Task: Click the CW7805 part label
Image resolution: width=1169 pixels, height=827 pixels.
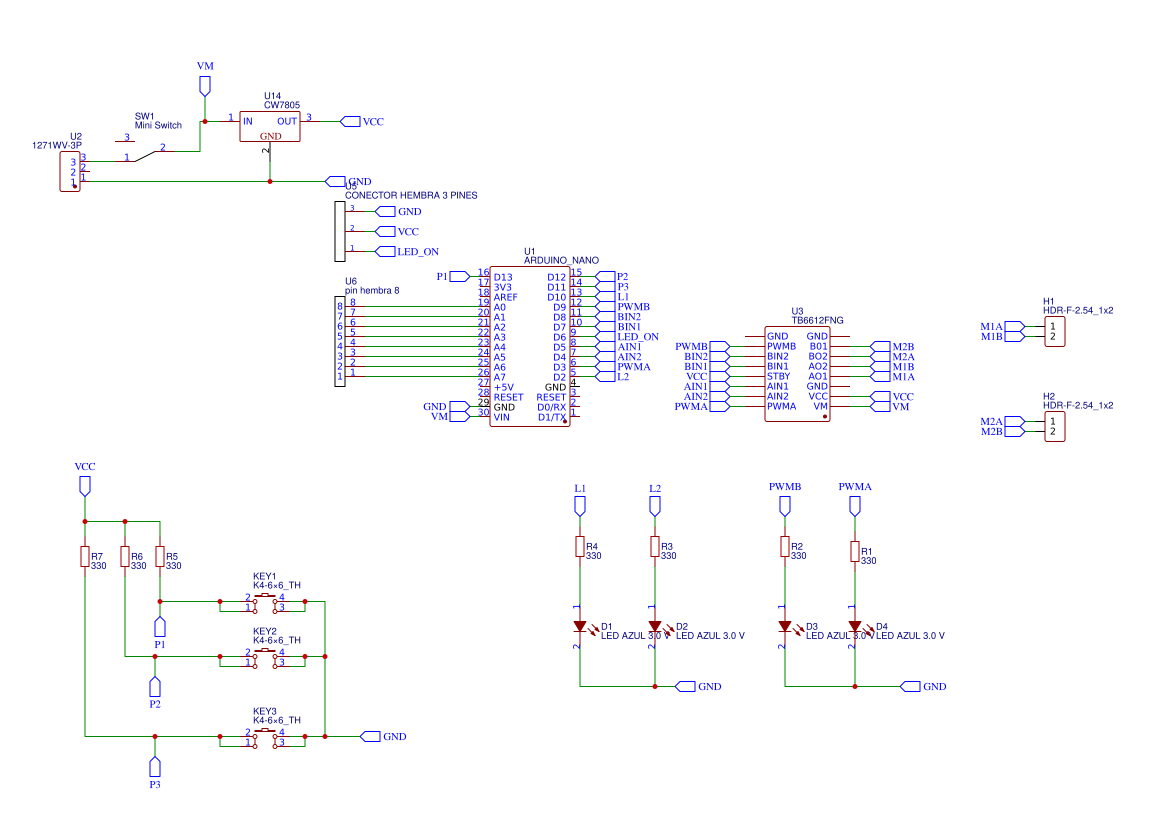Action: [282, 105]
